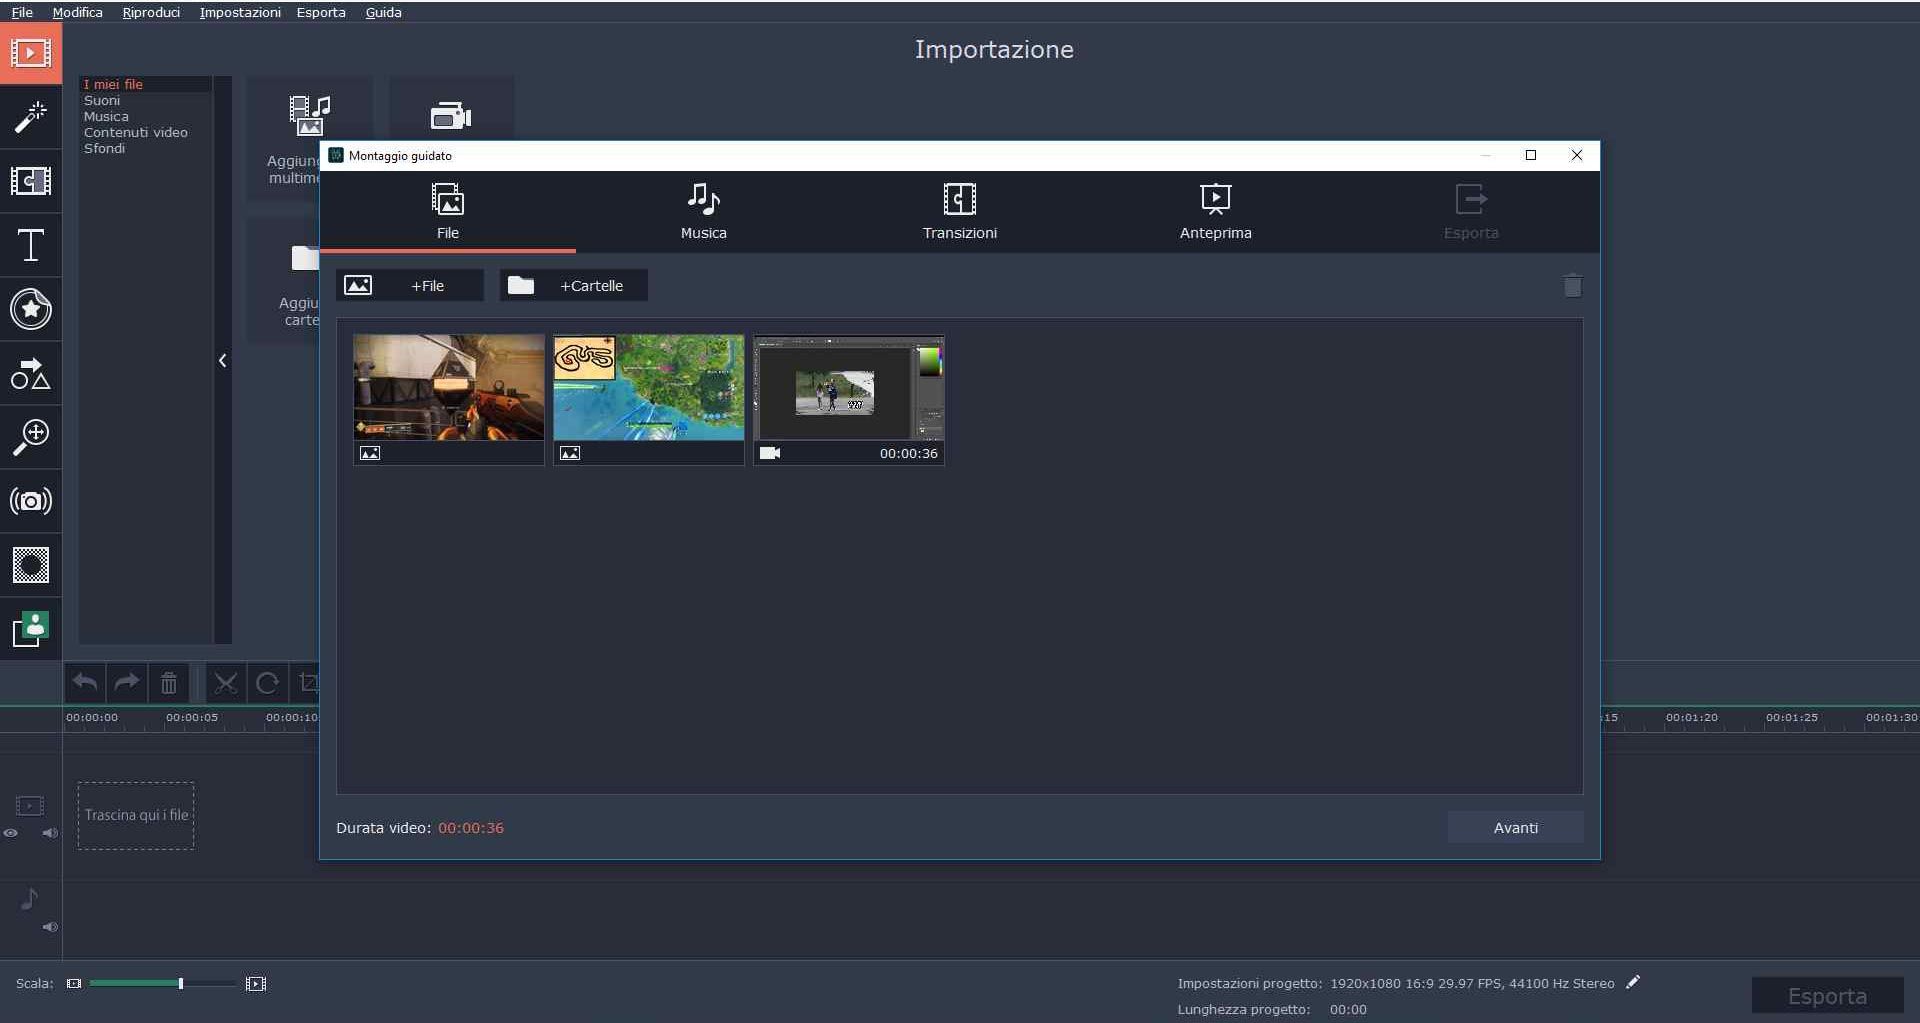Open the Stickers star icon
The width and height of the screenshot is (1920, 1023).
30,309
